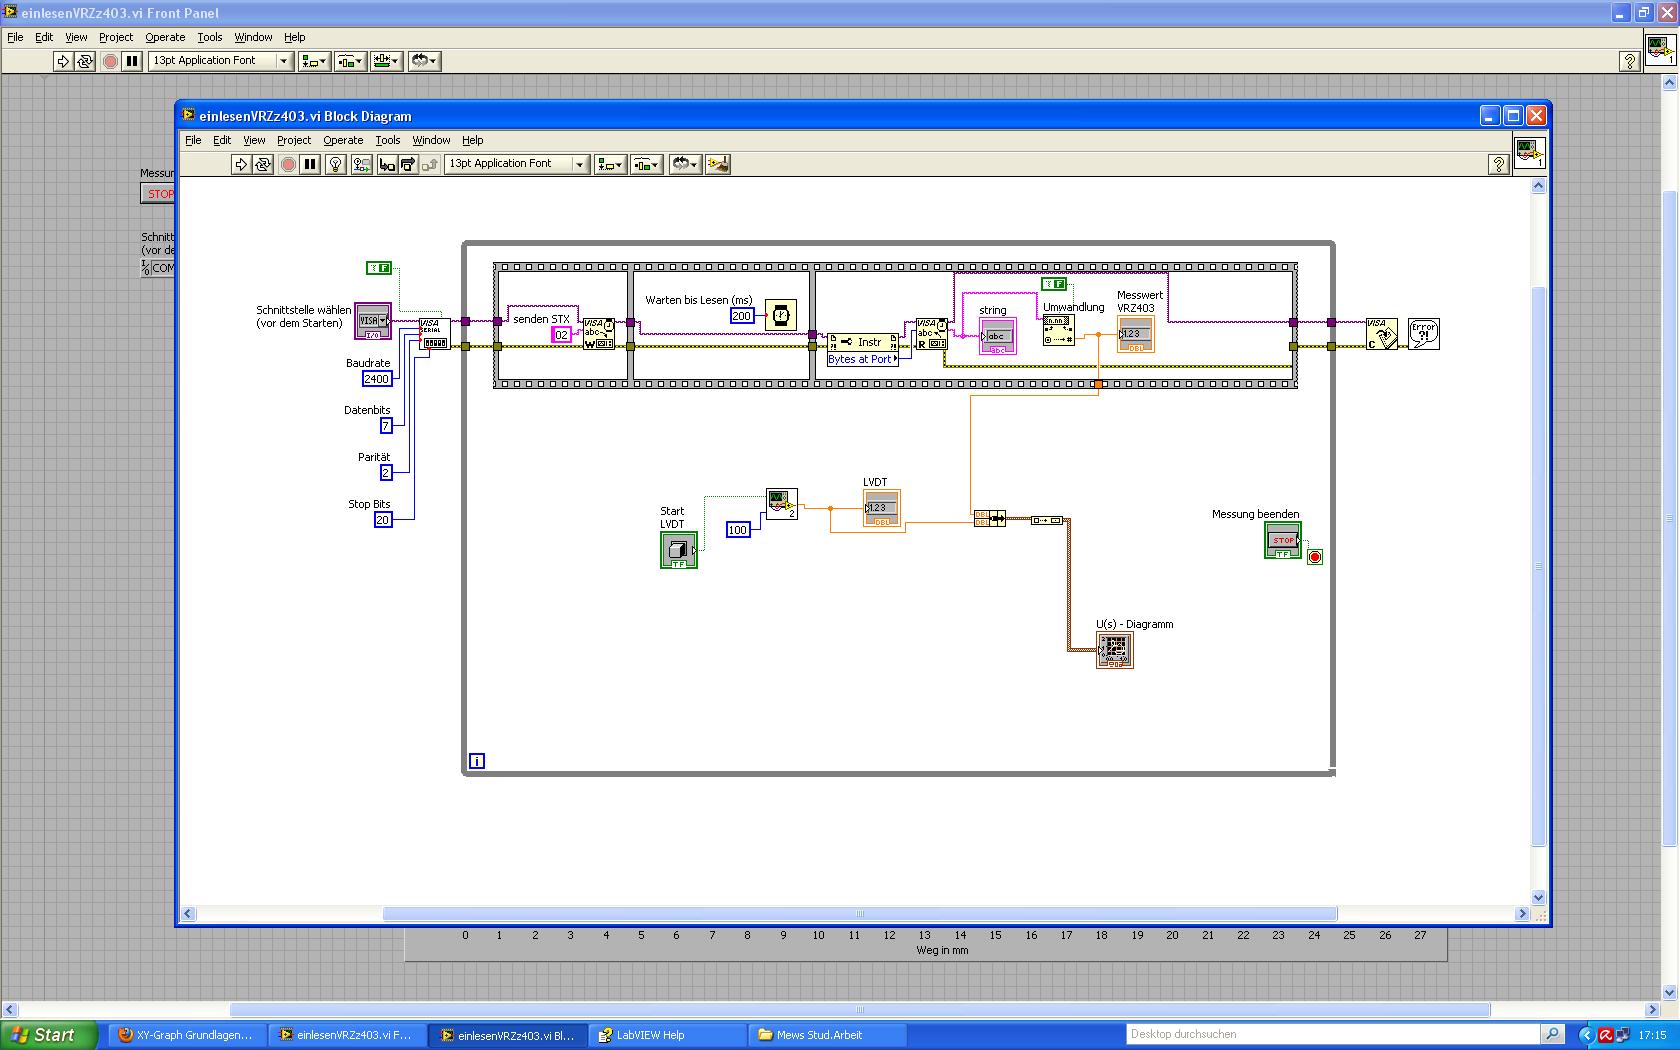Open Mews Stud.Arbeit folder from taskbar

pos(828,1035)
